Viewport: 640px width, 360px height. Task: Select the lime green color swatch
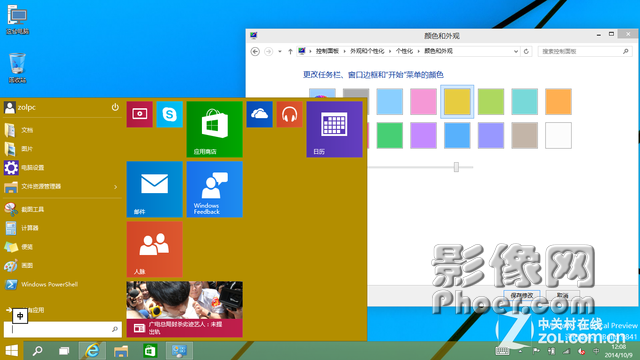pos(491,102)
